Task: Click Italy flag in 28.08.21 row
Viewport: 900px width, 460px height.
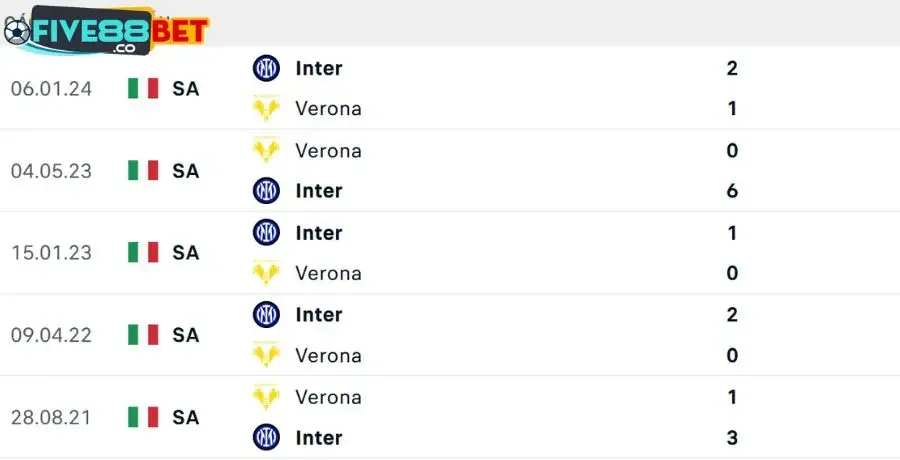Action: pyautogui.click(x=143, y=417)
